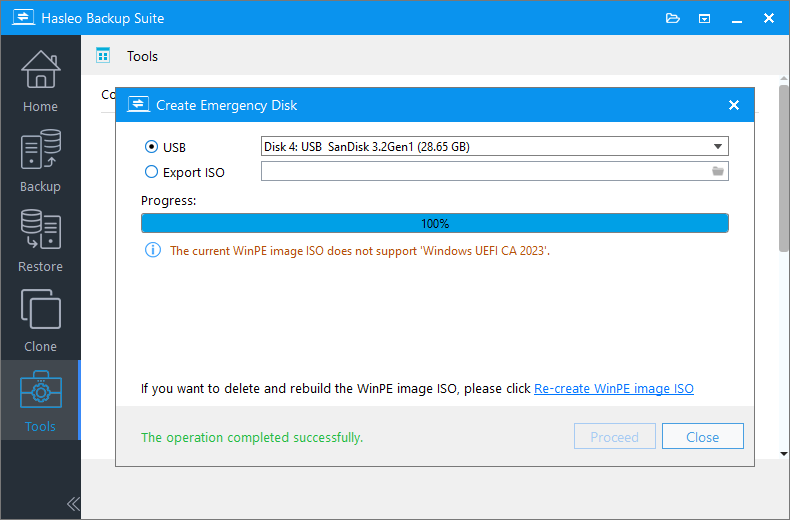Click the info icon beside the WinPE warning
The image size is (790, 520).
(153, 250)
